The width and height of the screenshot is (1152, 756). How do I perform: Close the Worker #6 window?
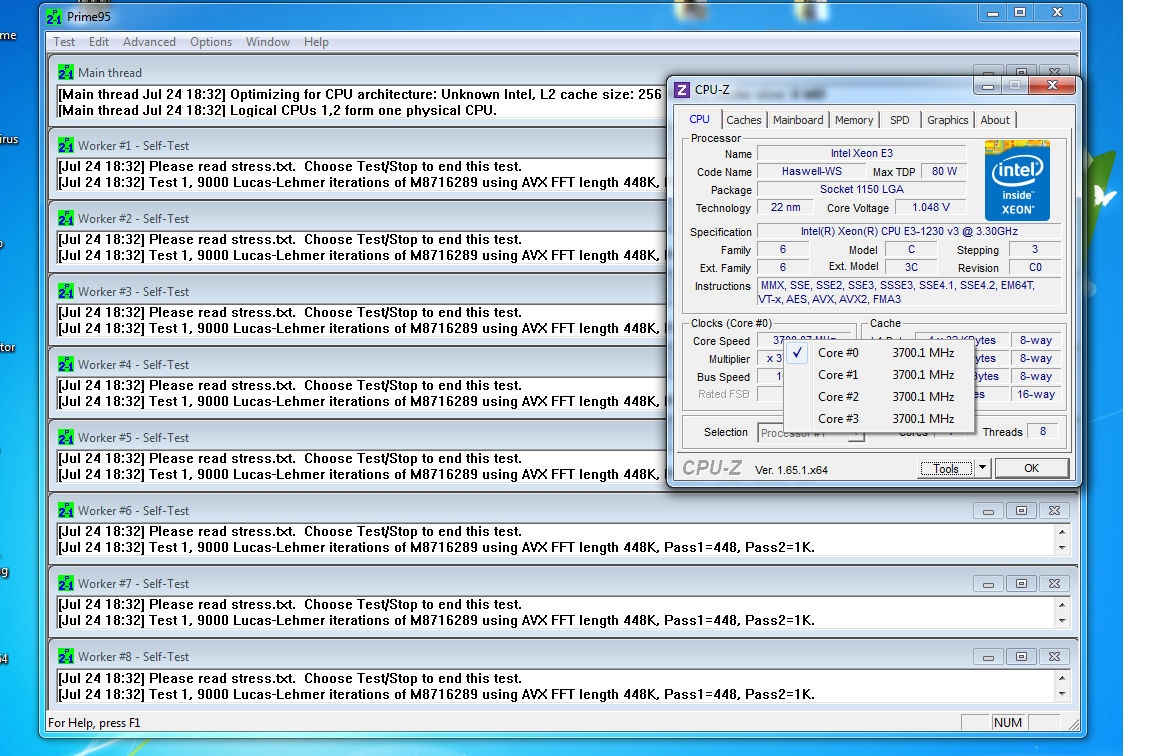tap(1054, 511)
